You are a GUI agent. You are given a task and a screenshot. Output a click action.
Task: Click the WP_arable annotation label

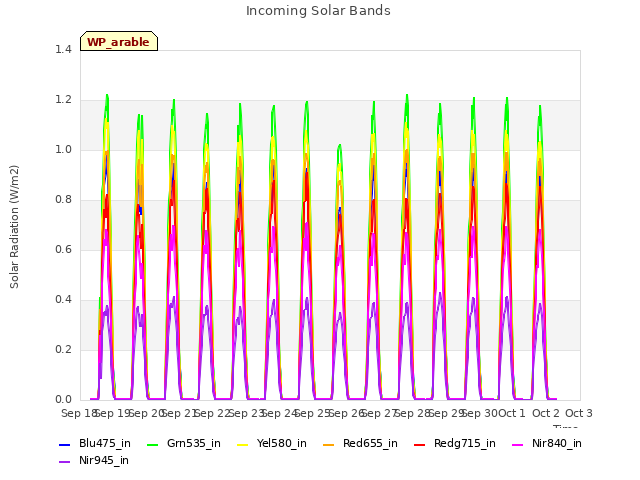click(x=118, y=42)
